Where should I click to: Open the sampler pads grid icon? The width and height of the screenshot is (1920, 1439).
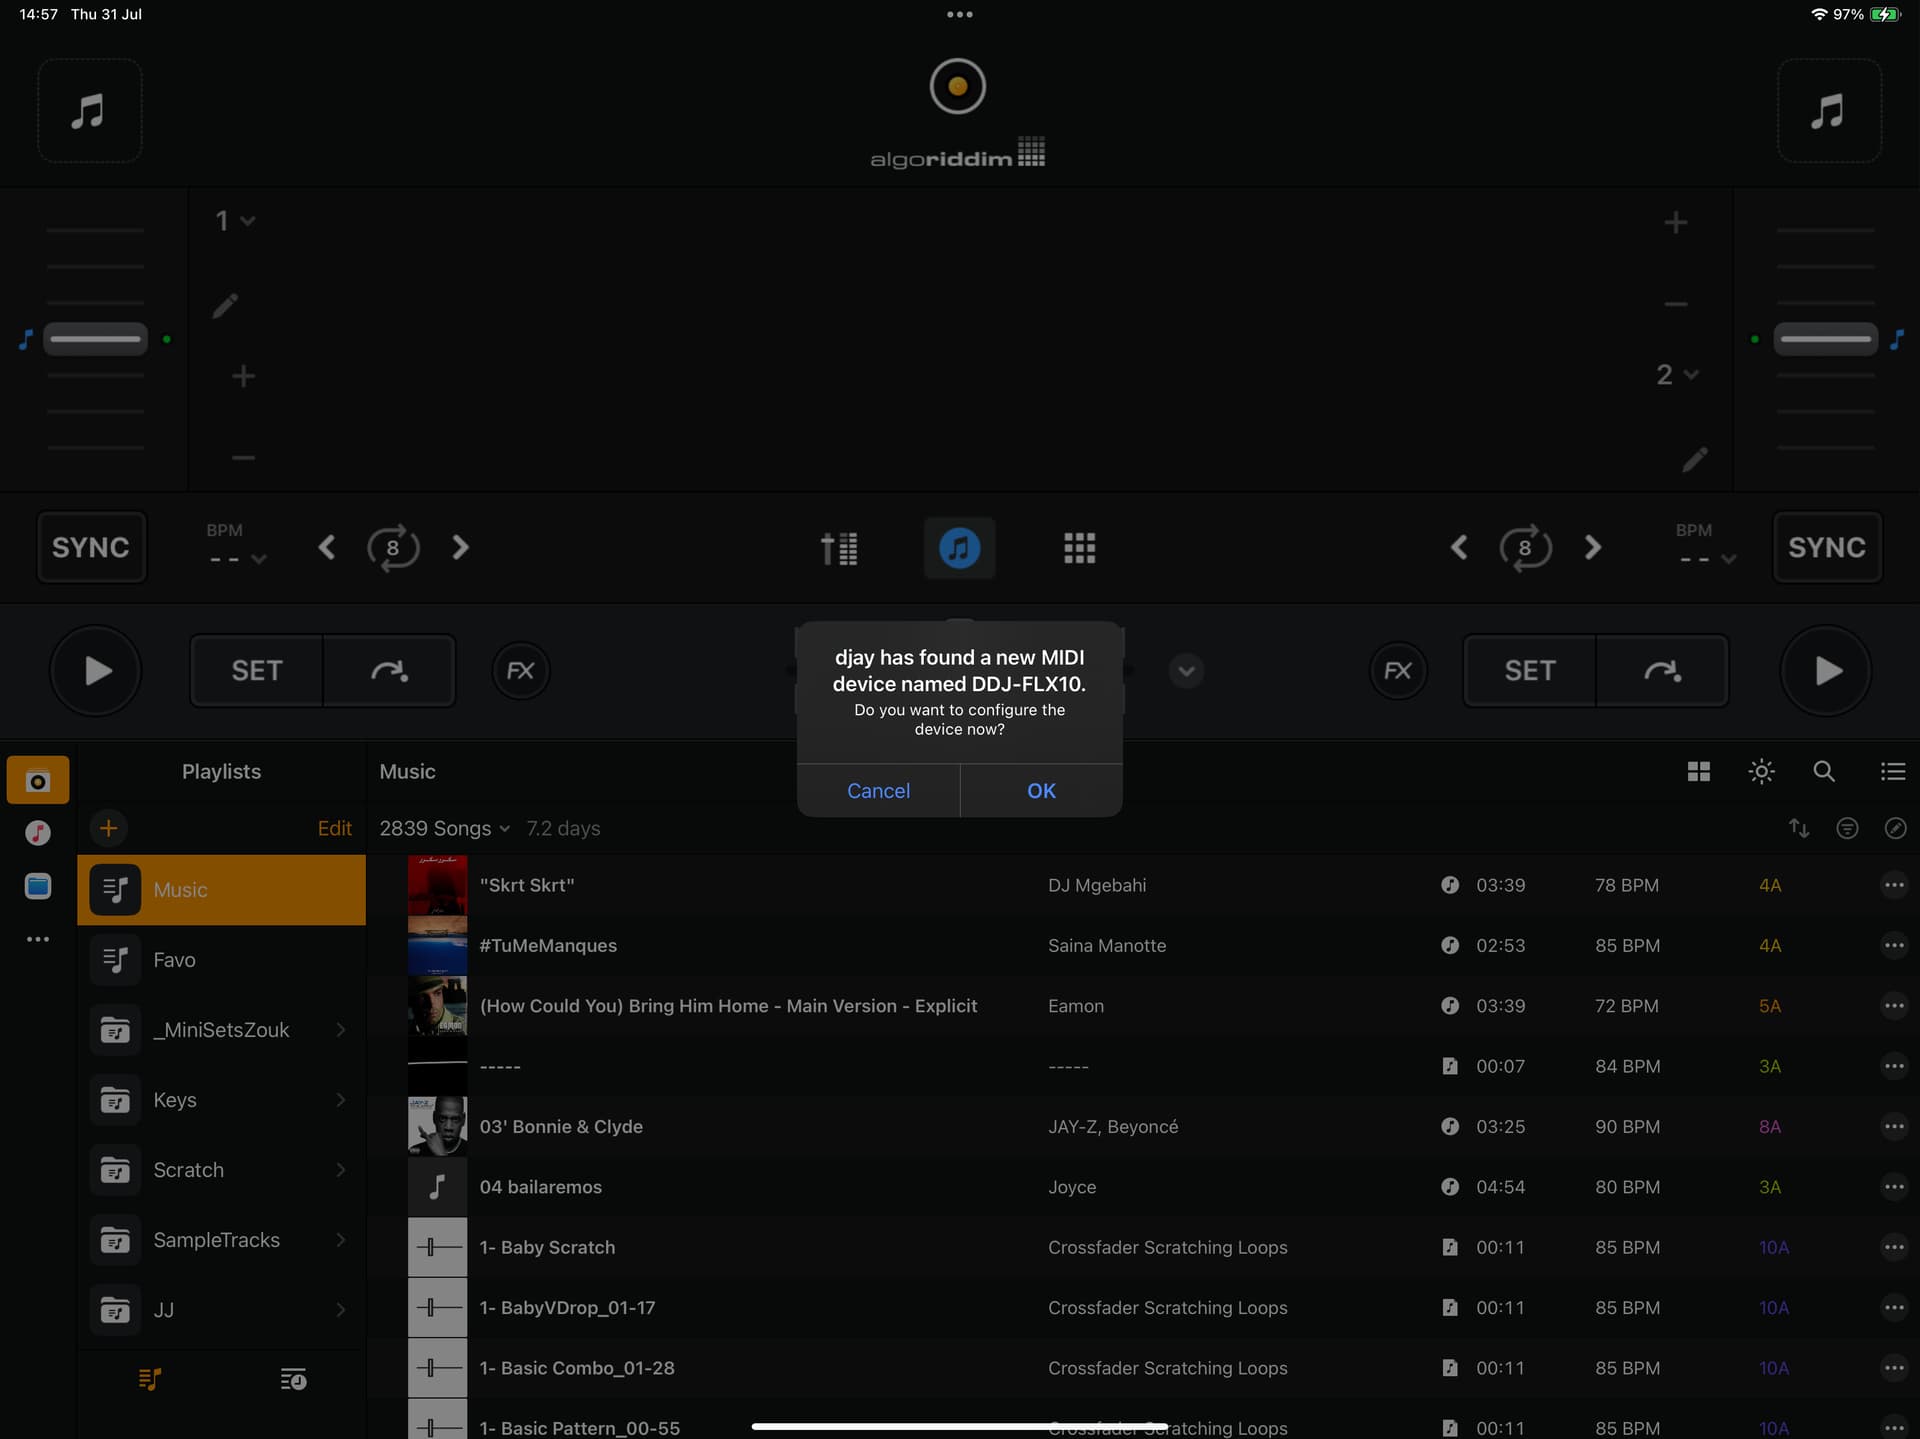point(1079,548)
